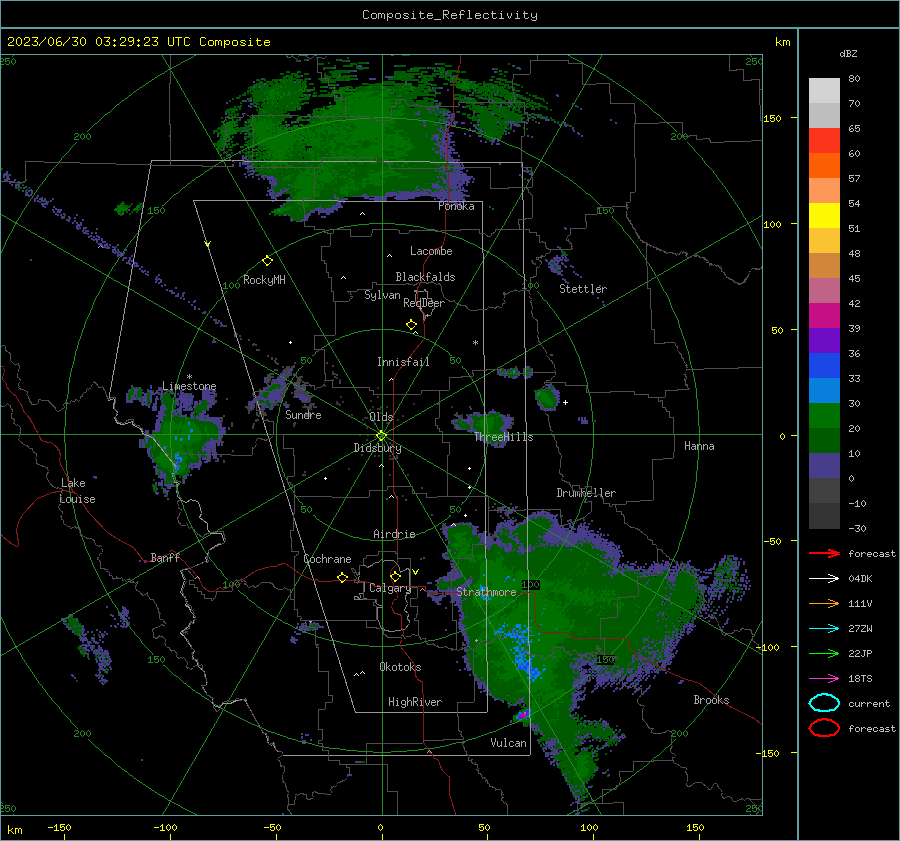900x841 pixels.
Task: Click the yellow radar-center diamond at Didsbury
Action: 381,436
